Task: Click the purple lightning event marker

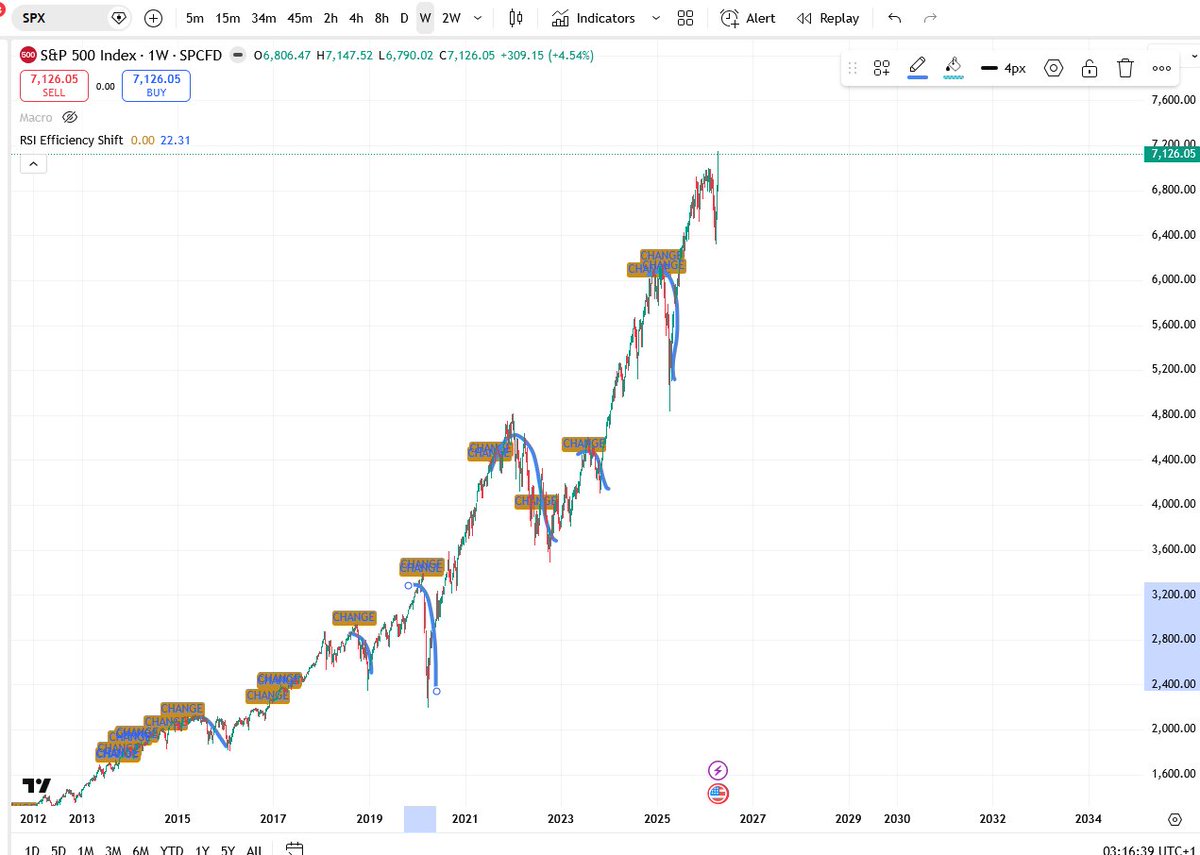Action: [x=718, y=770]
